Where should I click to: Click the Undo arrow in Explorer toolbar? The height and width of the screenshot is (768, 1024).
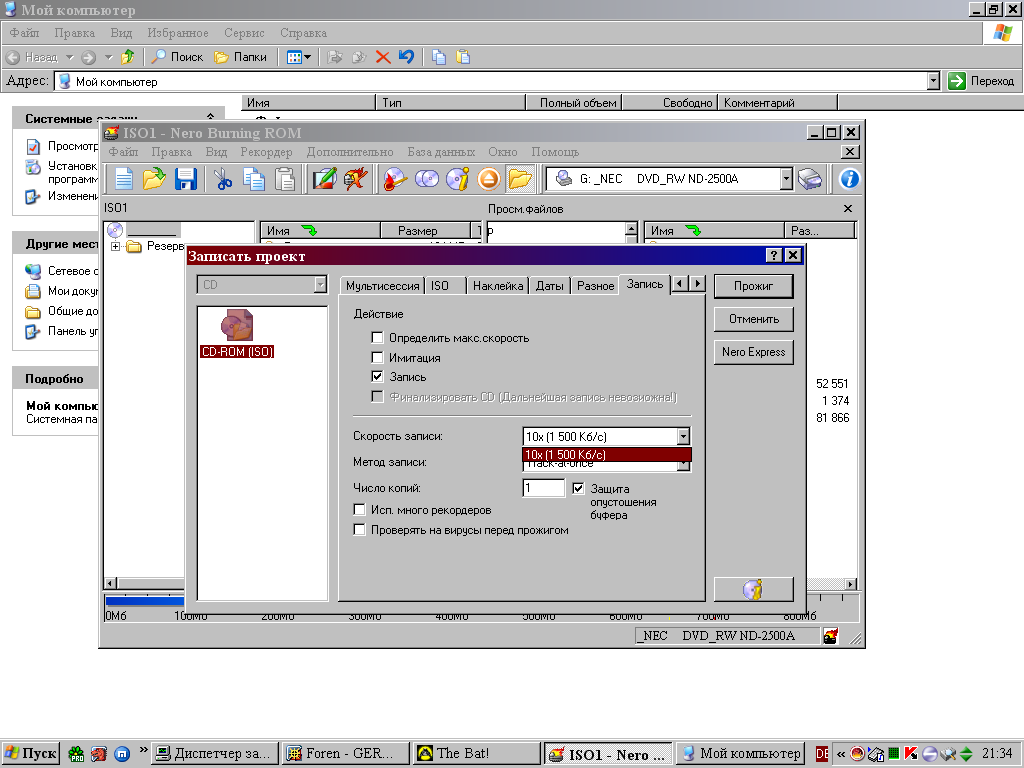406,57
